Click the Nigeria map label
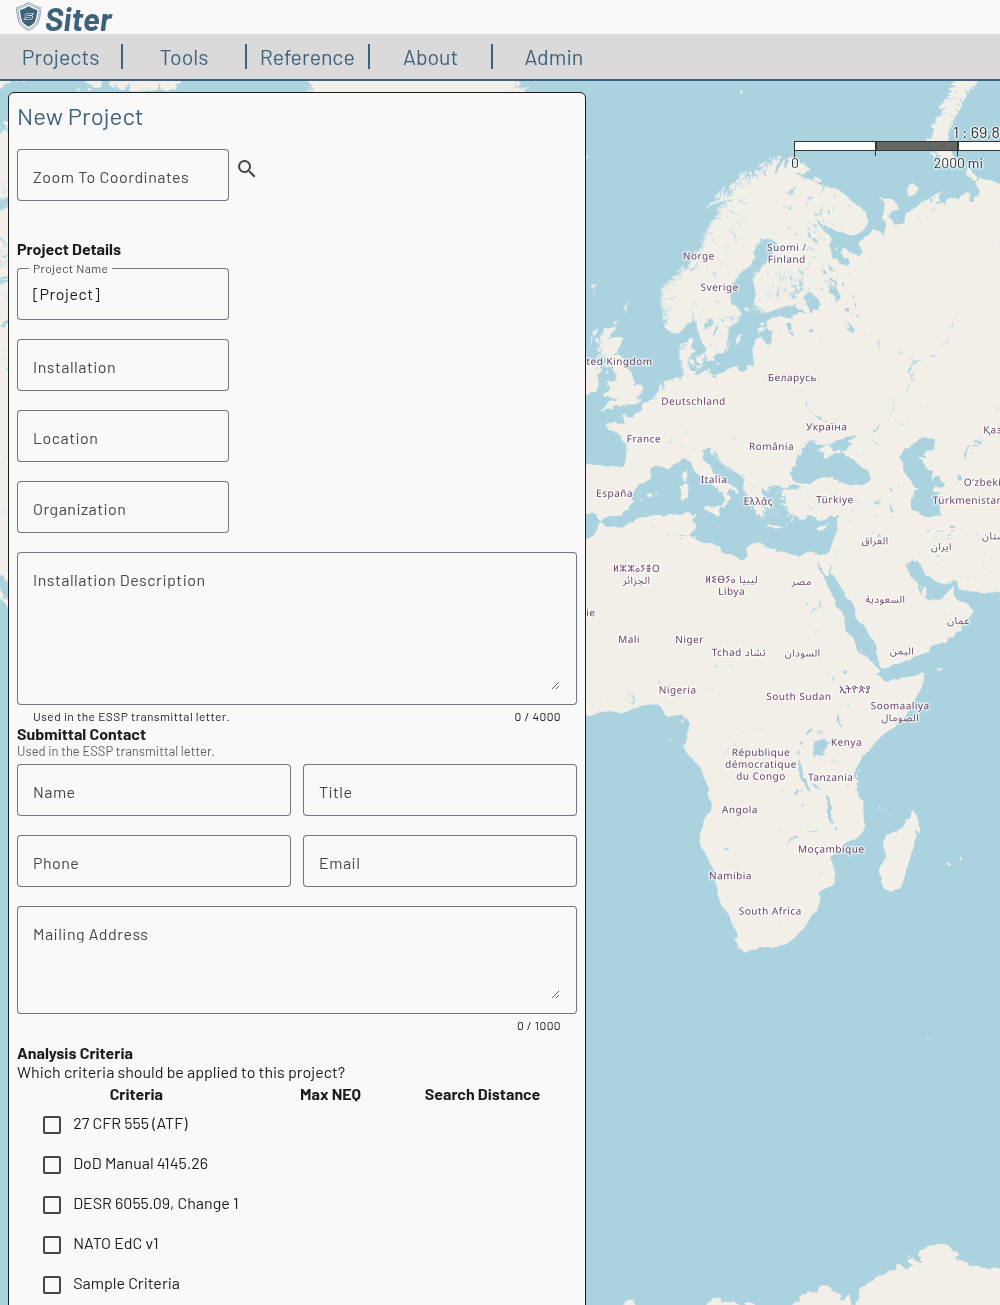The height and width of the screenshot is (1305, 1000). coord(677,690)
